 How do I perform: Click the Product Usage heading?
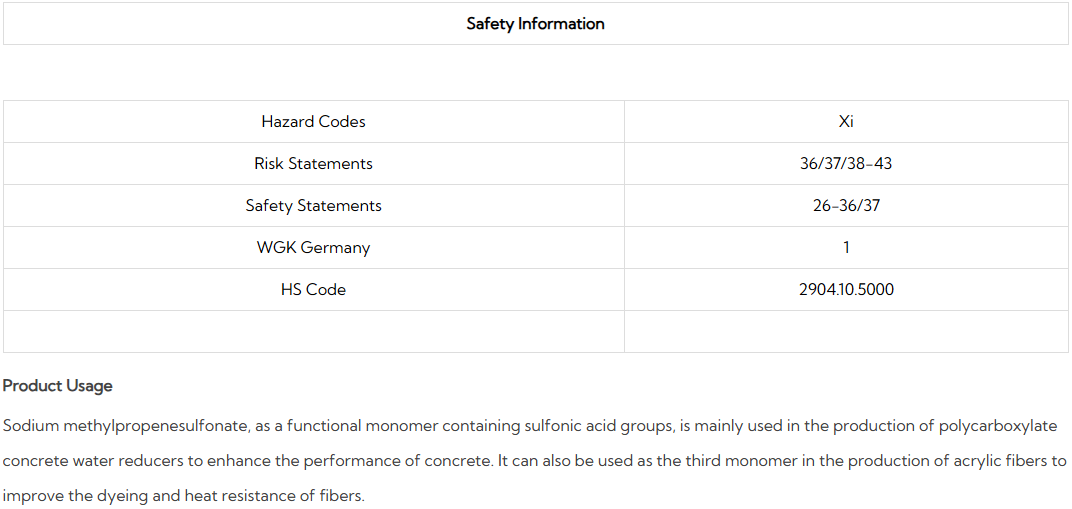[58, 386]
